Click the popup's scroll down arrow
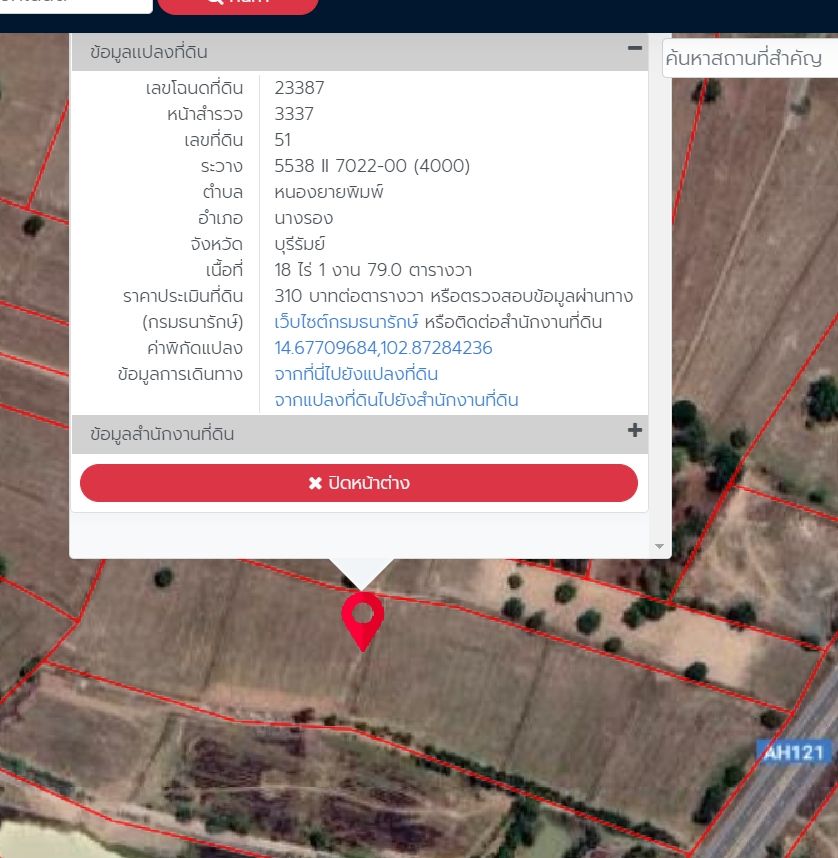This screenshot has width=838, height=858. 660,547
